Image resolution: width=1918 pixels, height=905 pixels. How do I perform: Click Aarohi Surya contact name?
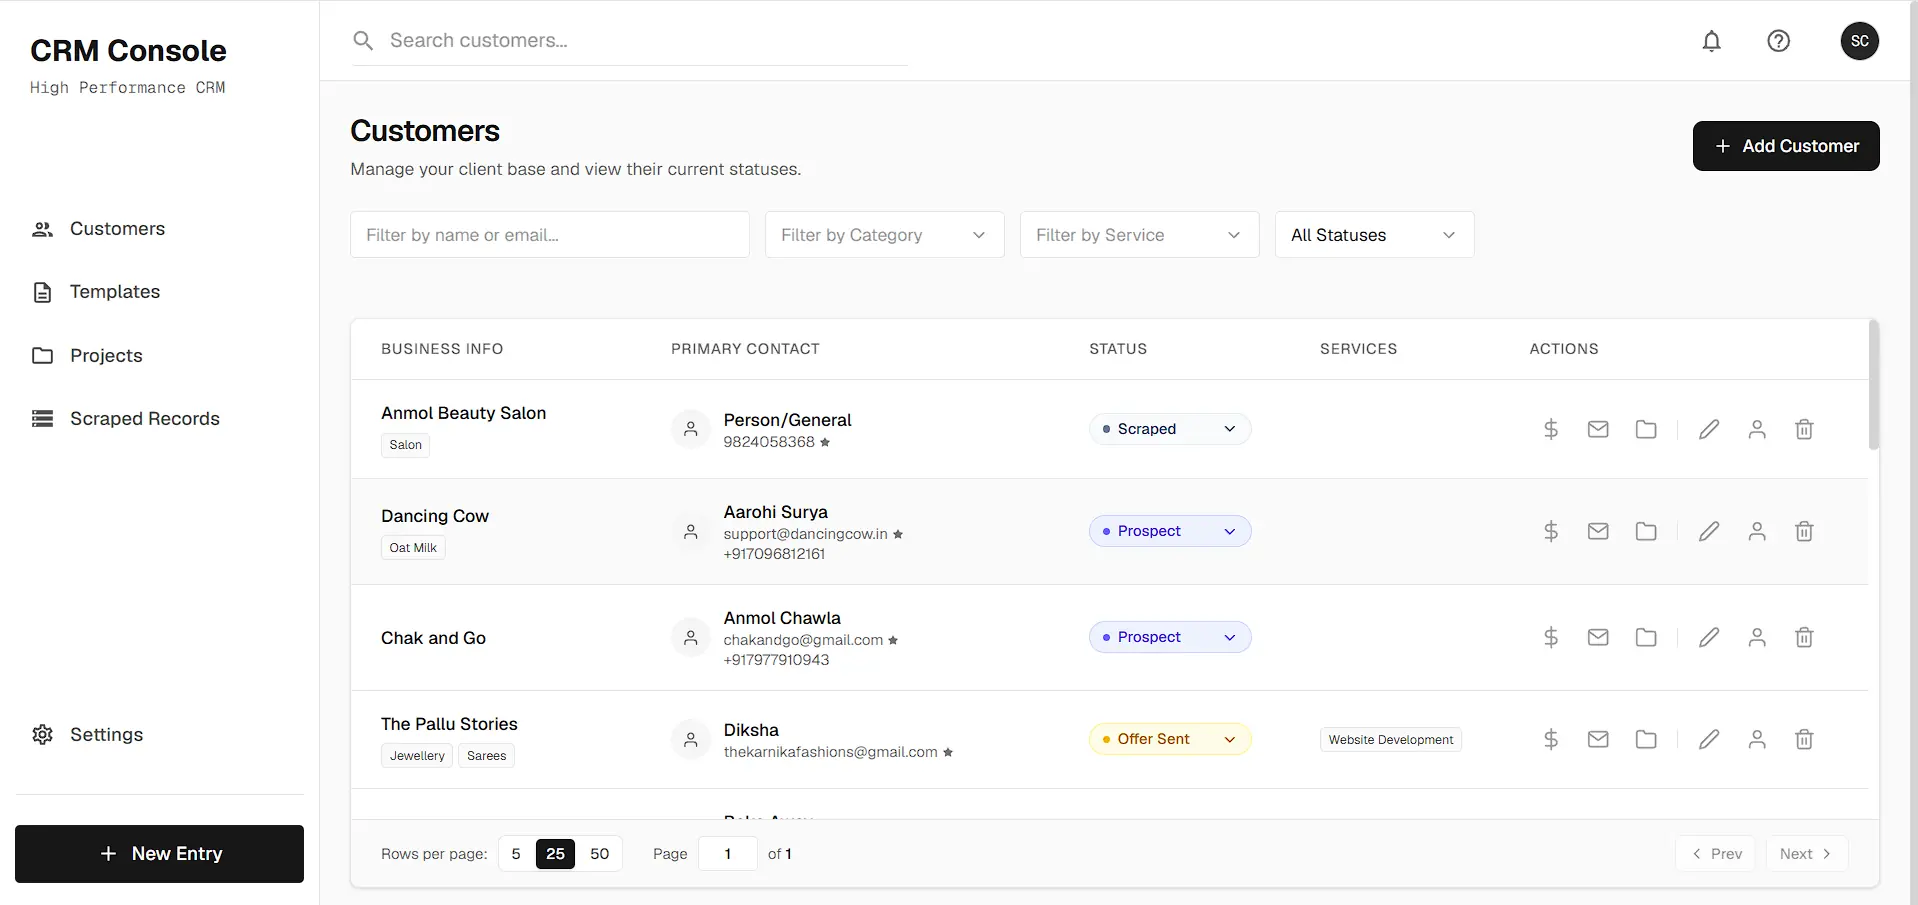click(x=776, y=512)
